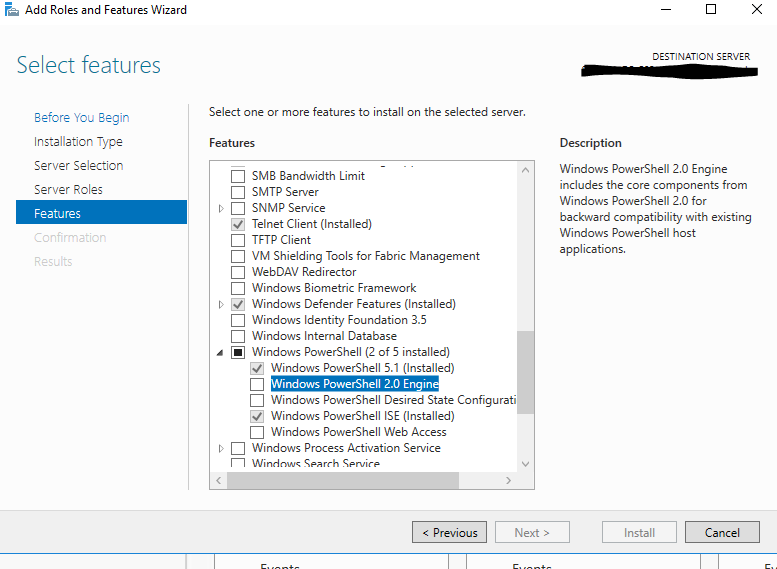
Task: Enable the SMTP Server feature checkbox
Action: coord(238,192)
